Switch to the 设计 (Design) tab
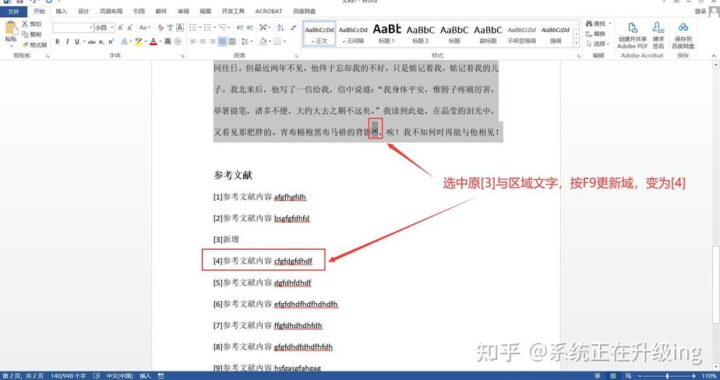720x380 pixels. point(83,11)
